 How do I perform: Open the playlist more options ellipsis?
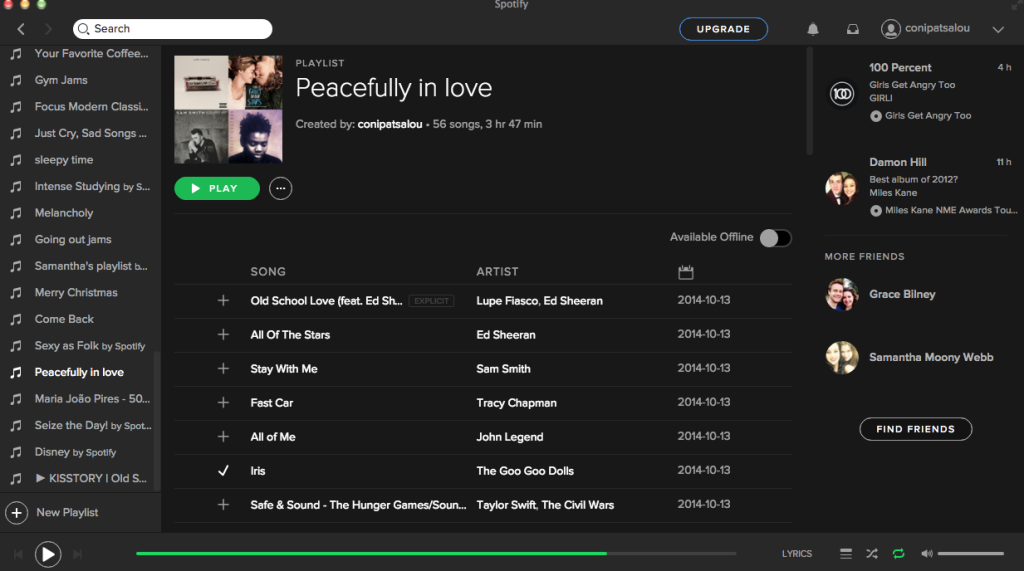pos(280,188)
